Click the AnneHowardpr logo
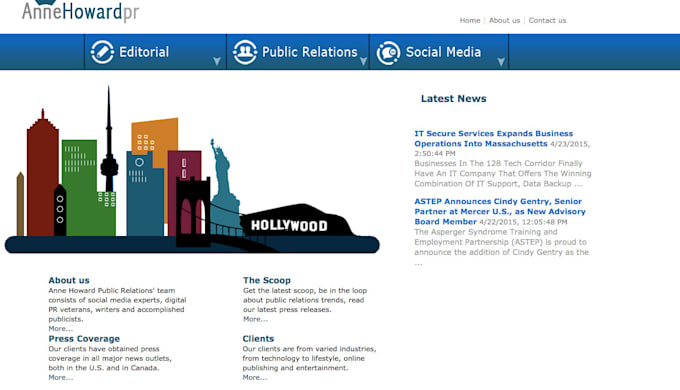The height and width of the screenshot is (390, 680). point(80,10)
